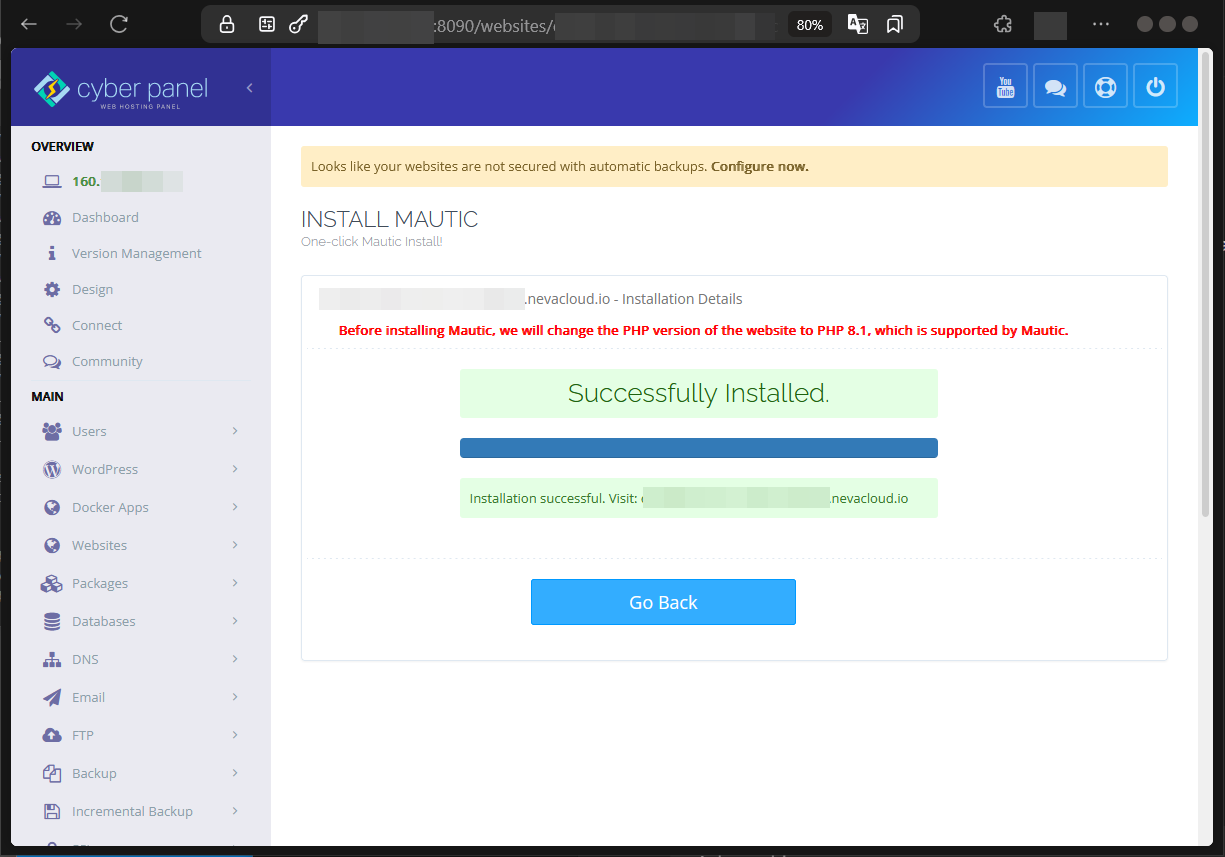Click the Go Back button
Image resolution: width=1225 pixels, height=857 pixels.
coord(663,602)
